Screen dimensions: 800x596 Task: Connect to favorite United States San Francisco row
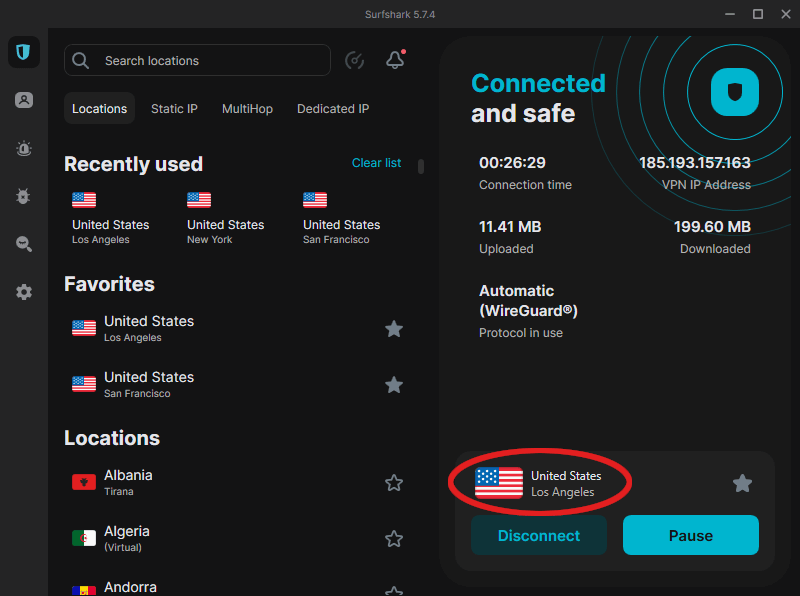[x=237, y=385]
